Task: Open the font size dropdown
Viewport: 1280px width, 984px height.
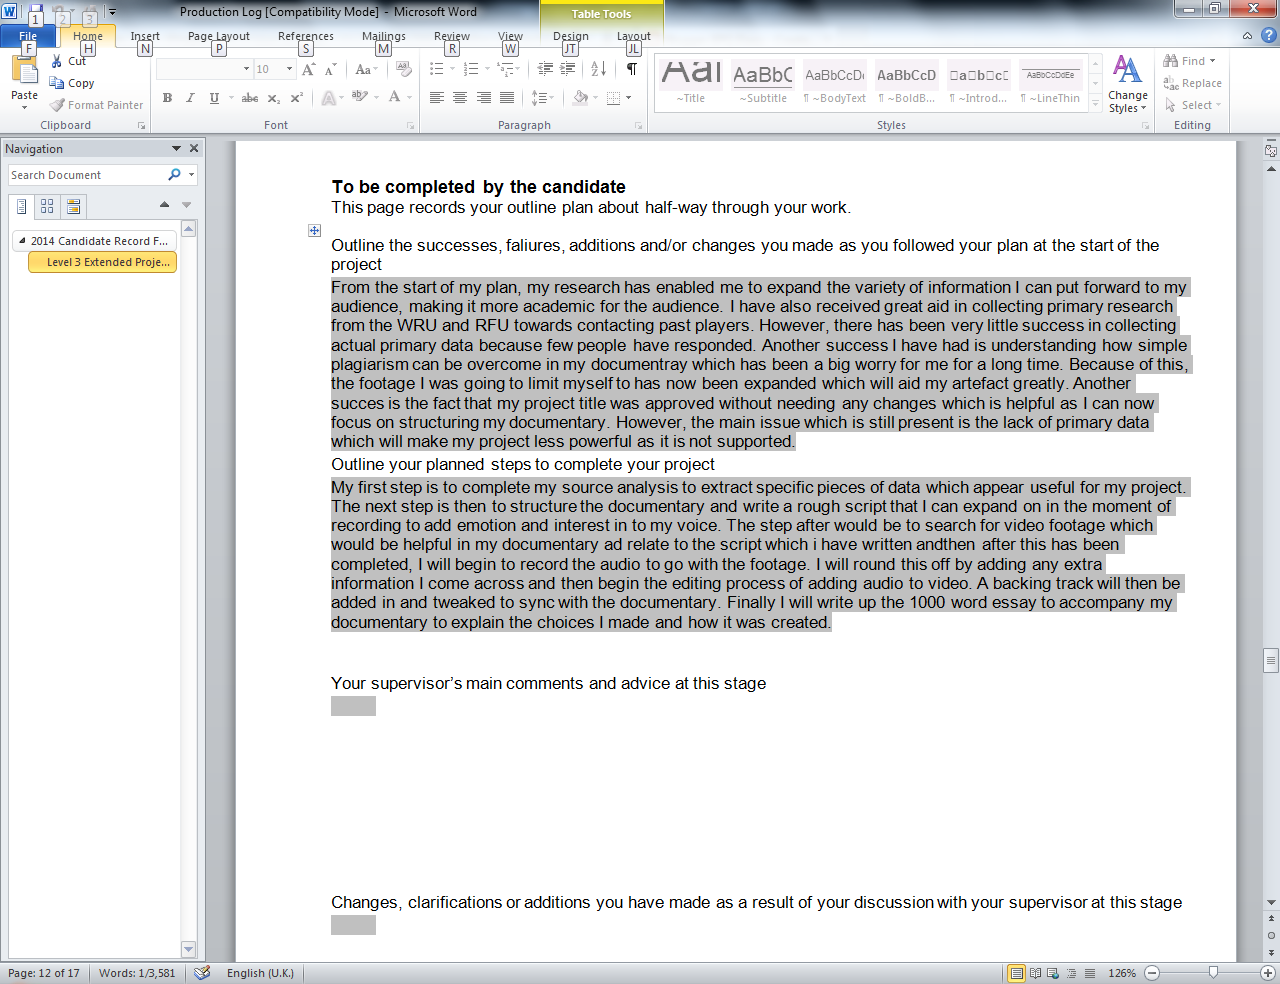Action: tap(289, 68)
